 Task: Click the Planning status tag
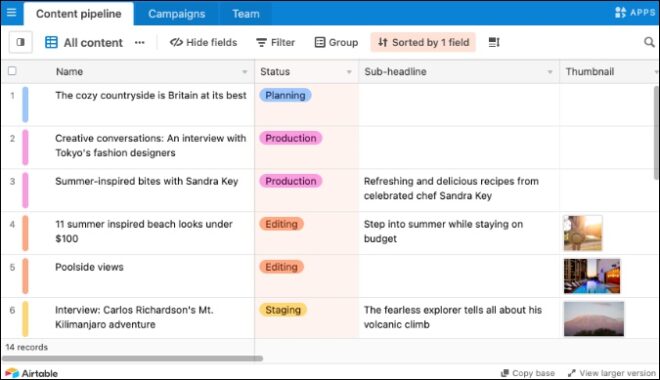tap(285, 95)
